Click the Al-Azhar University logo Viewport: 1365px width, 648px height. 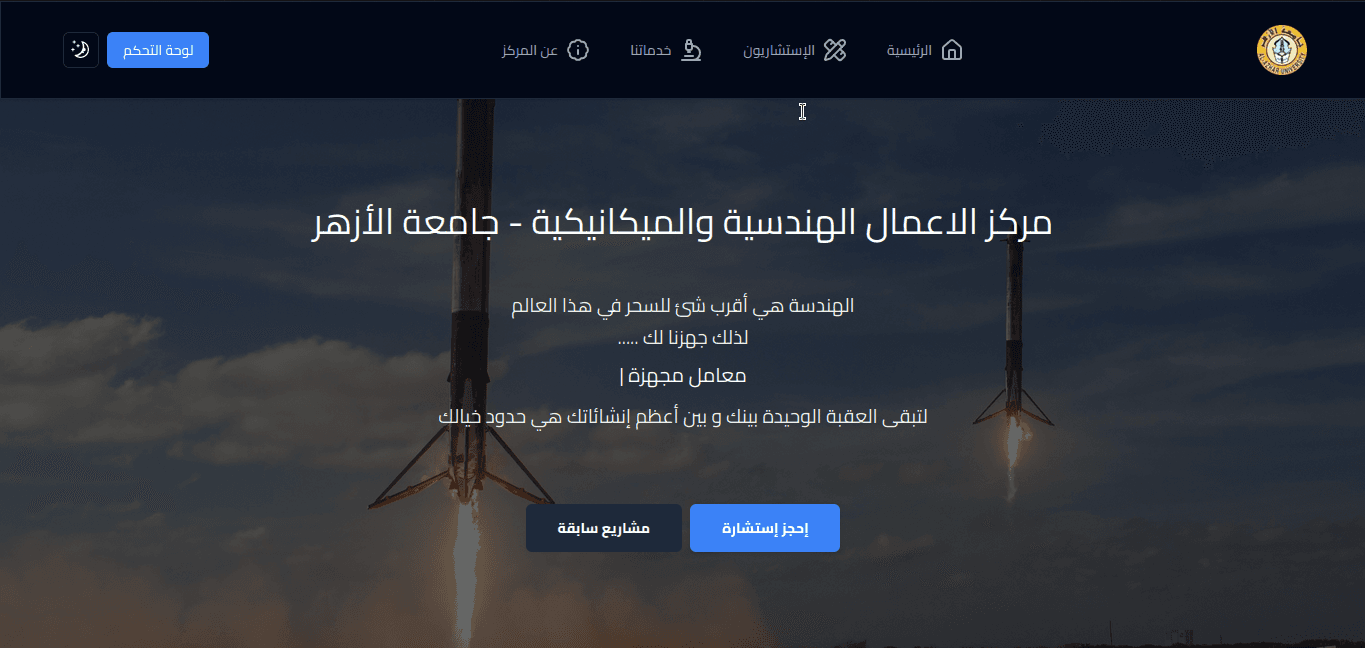(x=1281, y=51)
